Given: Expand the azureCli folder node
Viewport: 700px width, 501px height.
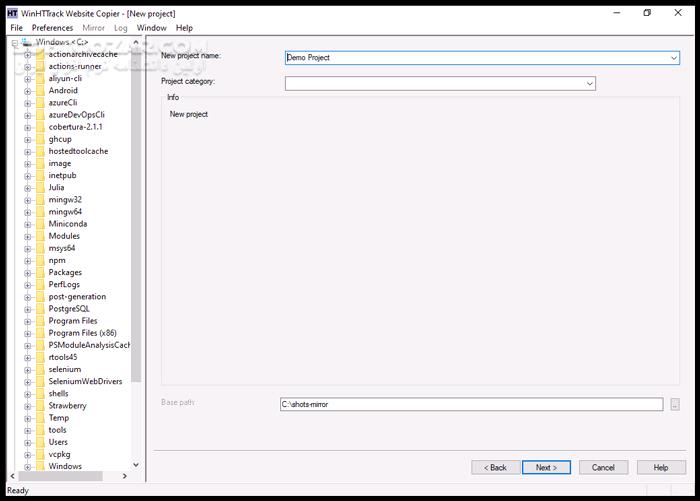Looking at the screenshot, I should coord(28,103).
